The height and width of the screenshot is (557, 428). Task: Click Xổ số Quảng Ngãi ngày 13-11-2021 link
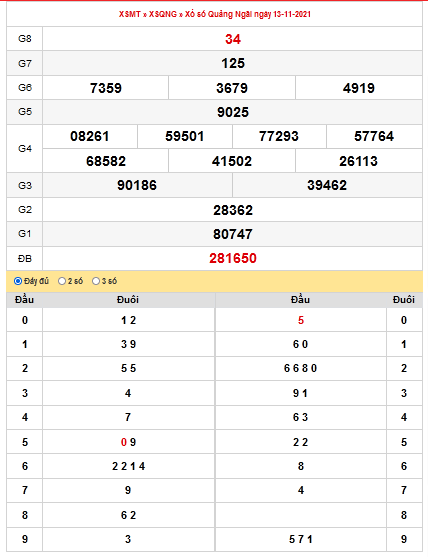pos(248,14)
